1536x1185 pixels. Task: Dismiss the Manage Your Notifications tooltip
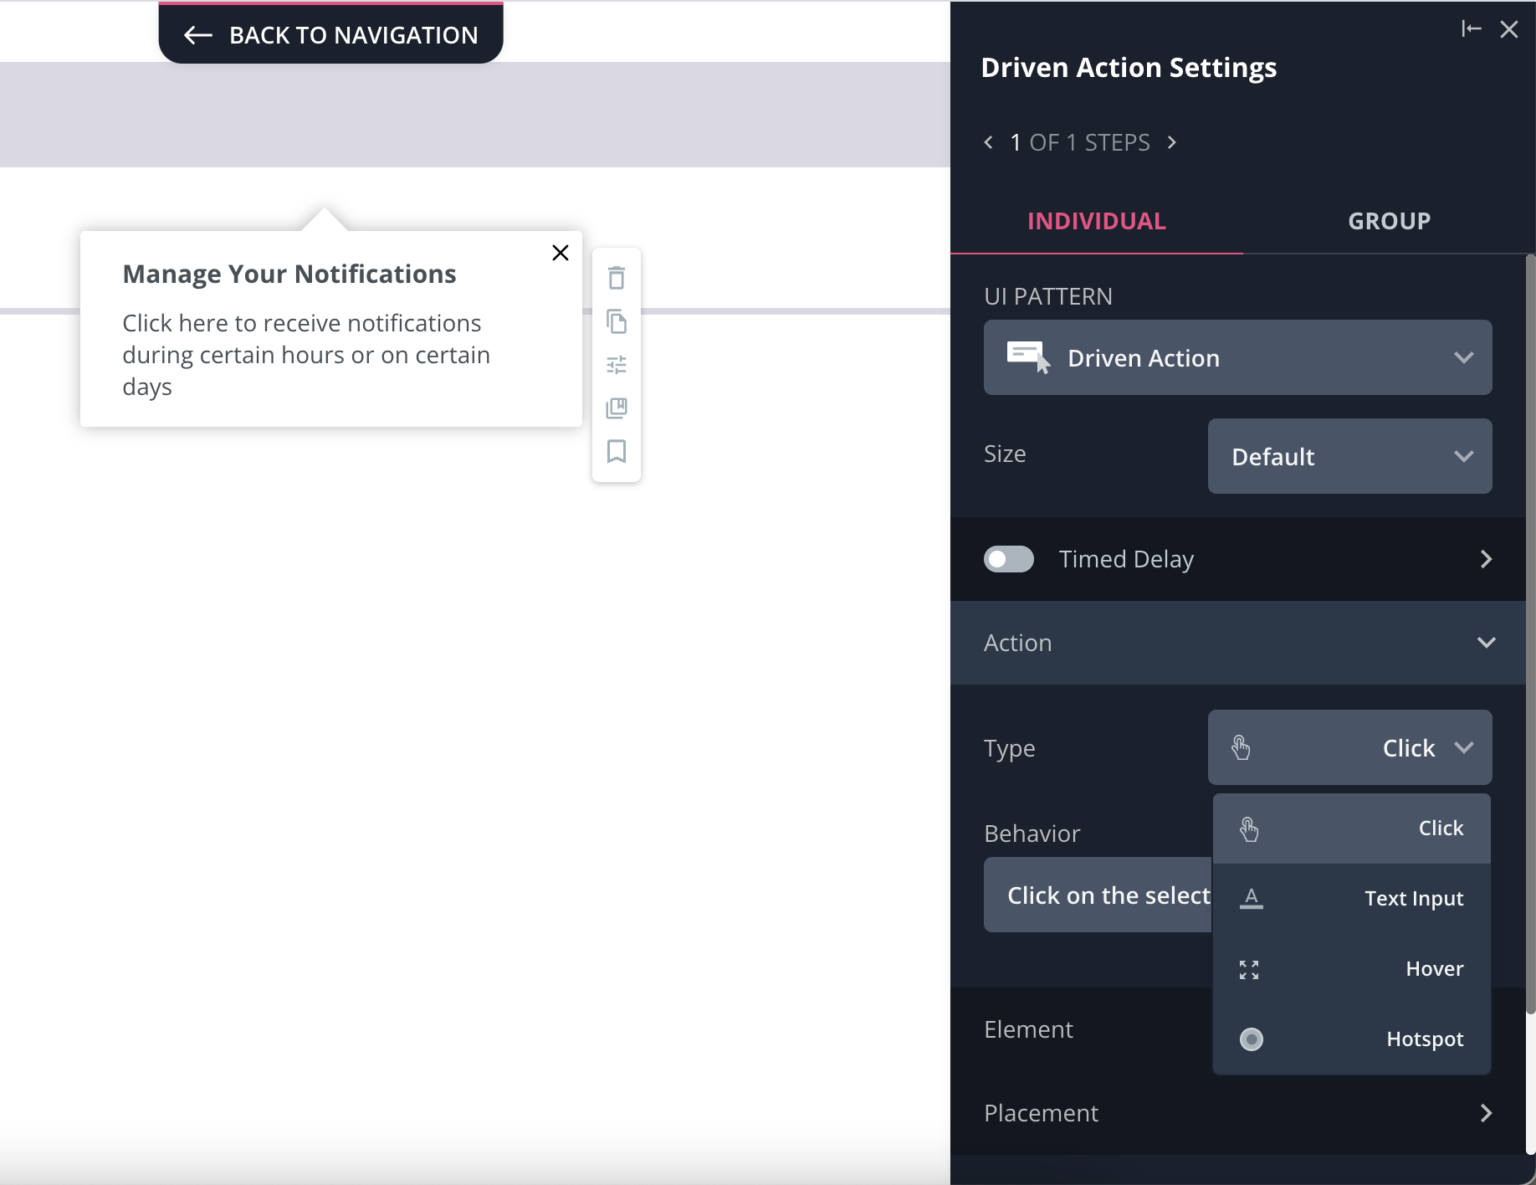coord(560,253)
